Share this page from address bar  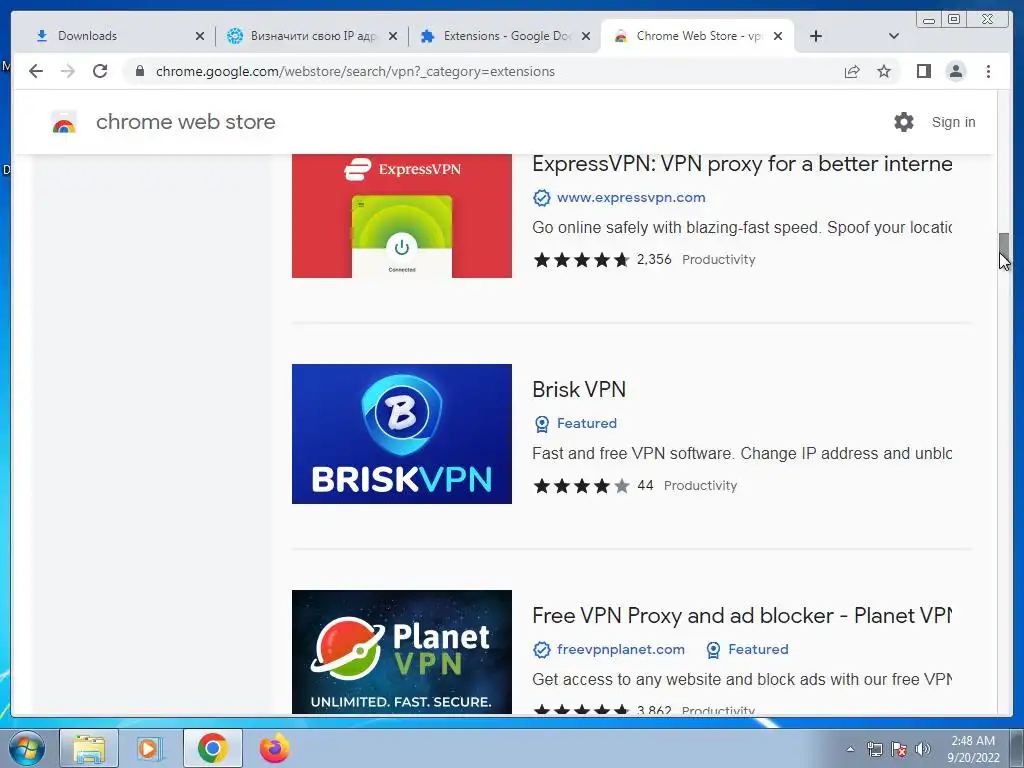point(852,71)
